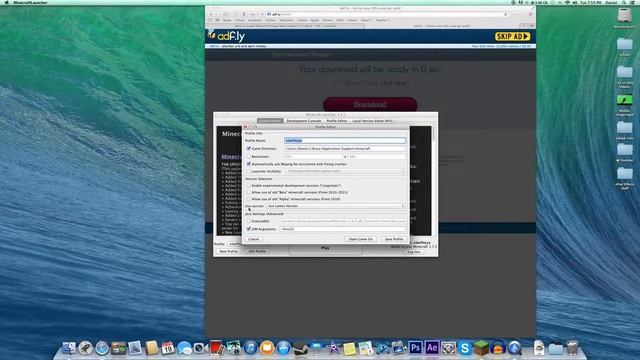Click the Profile Name field

(x=345, y=140)
